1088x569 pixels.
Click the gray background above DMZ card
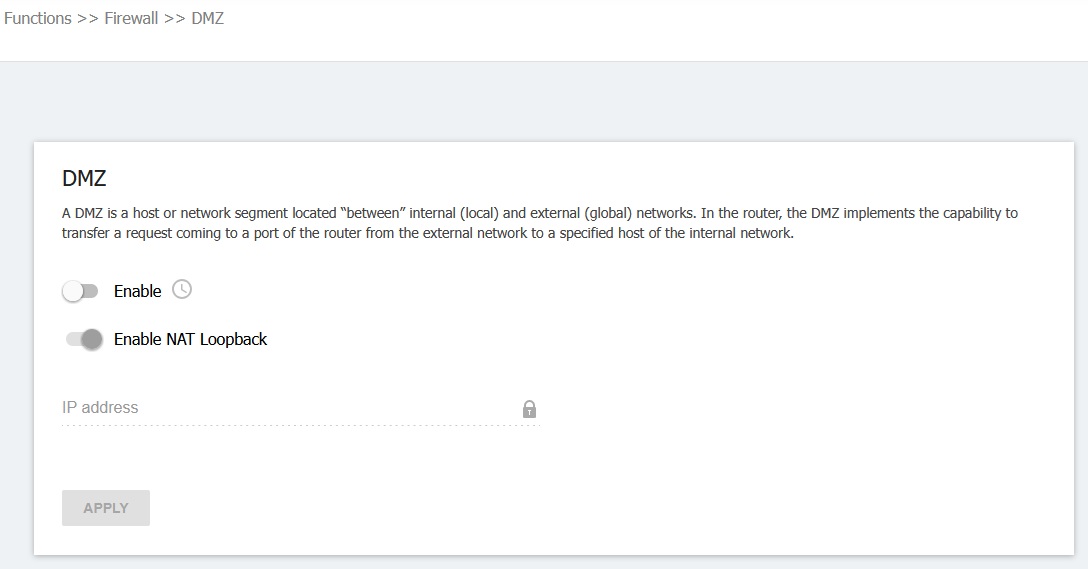click(544, 102)
